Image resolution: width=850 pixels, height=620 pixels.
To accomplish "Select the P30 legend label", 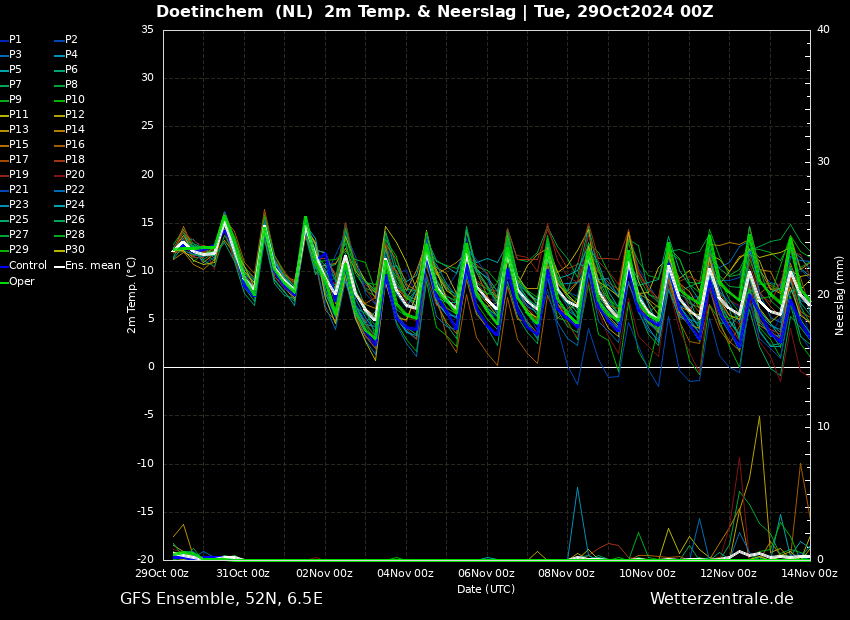I will click(75, 250).
